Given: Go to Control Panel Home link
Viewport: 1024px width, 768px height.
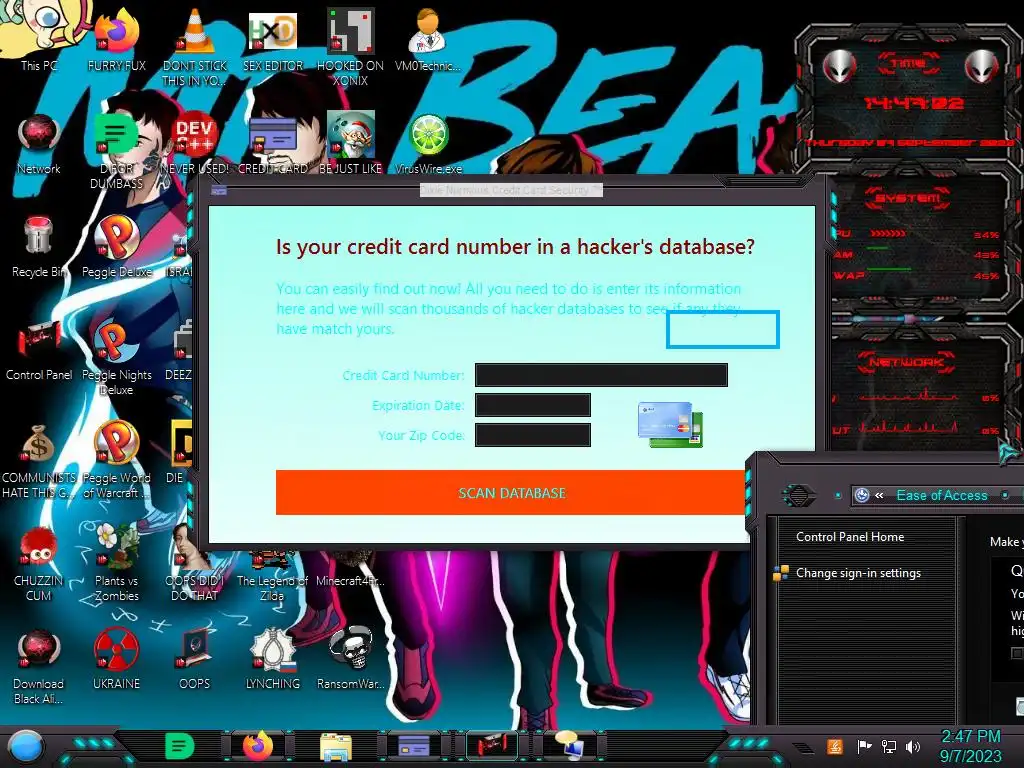Looking at the screenshot, I should pos(850,537).
